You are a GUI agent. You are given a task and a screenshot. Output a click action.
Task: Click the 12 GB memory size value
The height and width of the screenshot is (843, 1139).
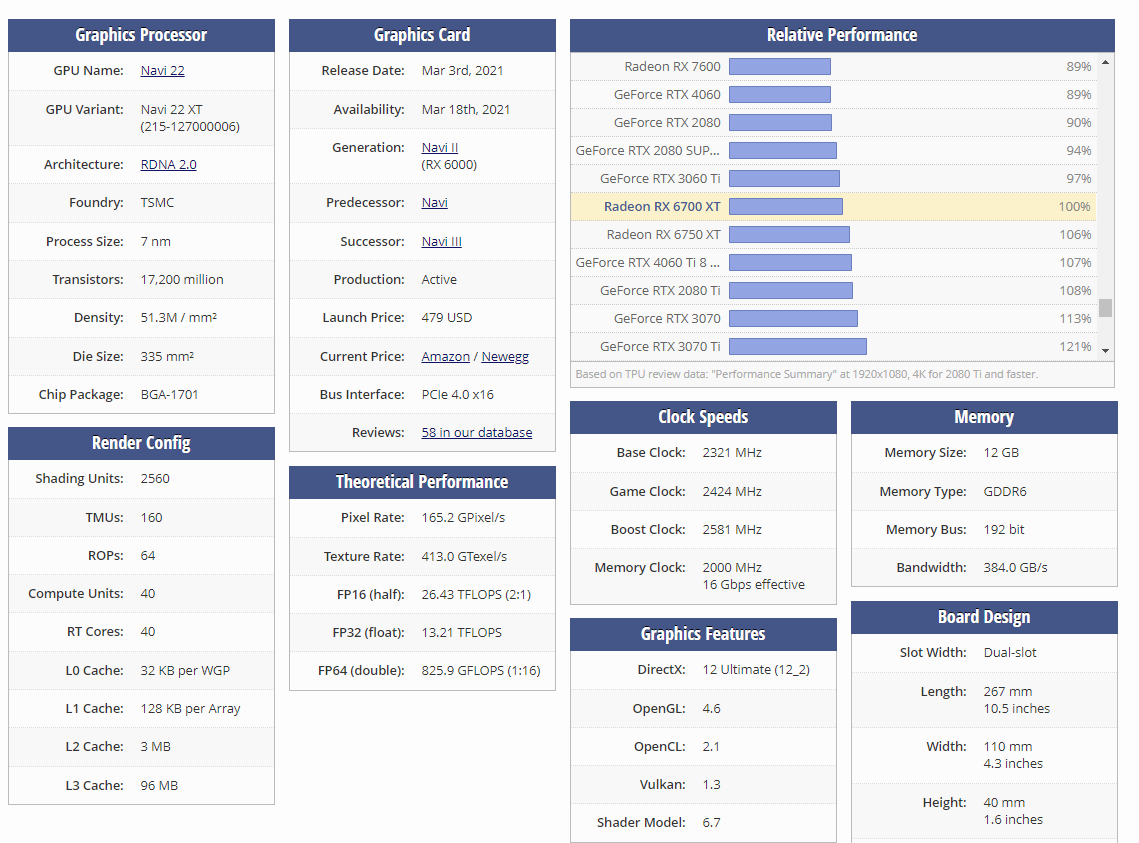point(1001,453)
